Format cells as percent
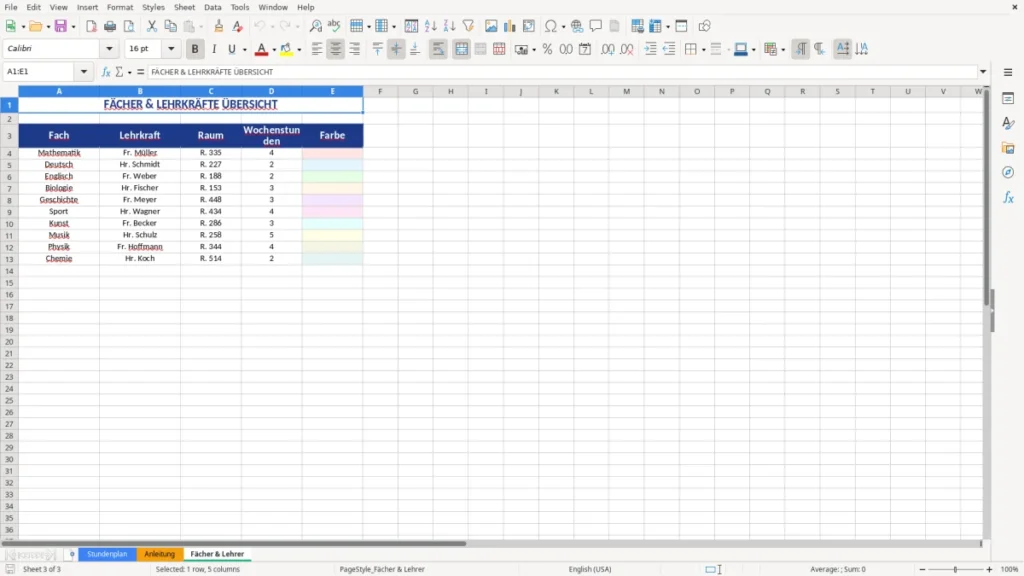 click(x=547, y=49)
